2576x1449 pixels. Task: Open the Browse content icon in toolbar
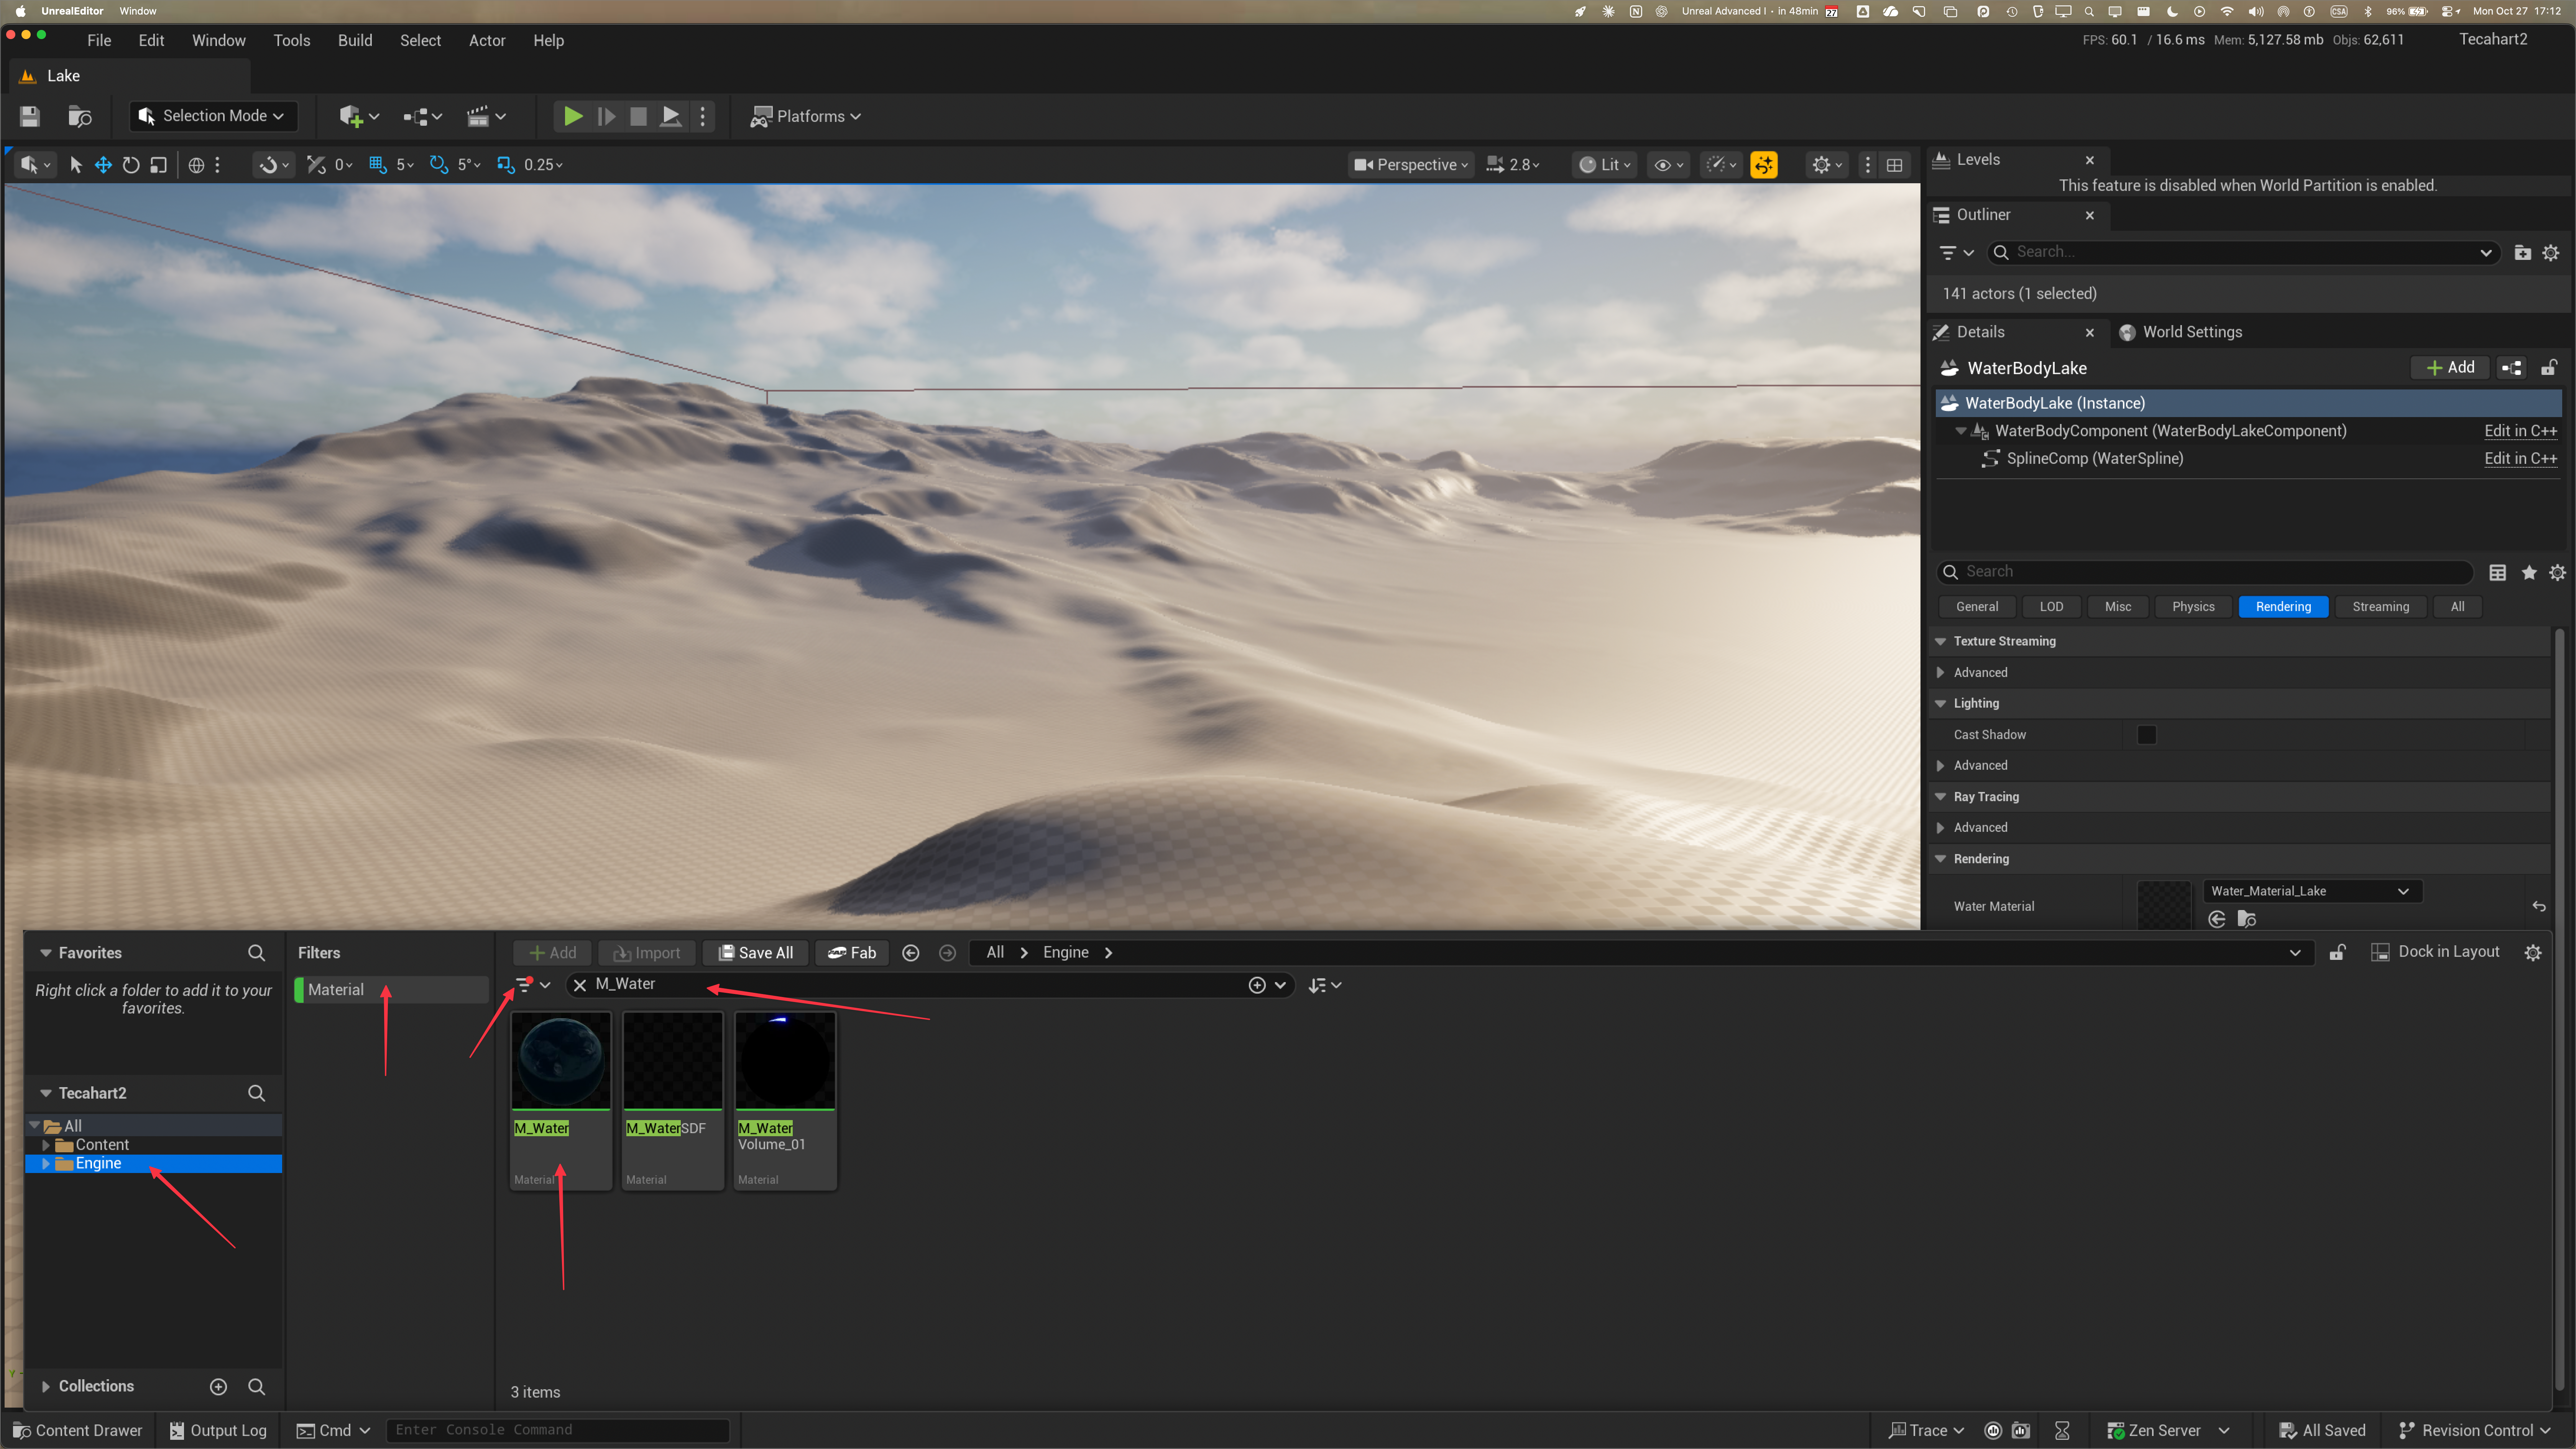(x=80, y=116)
